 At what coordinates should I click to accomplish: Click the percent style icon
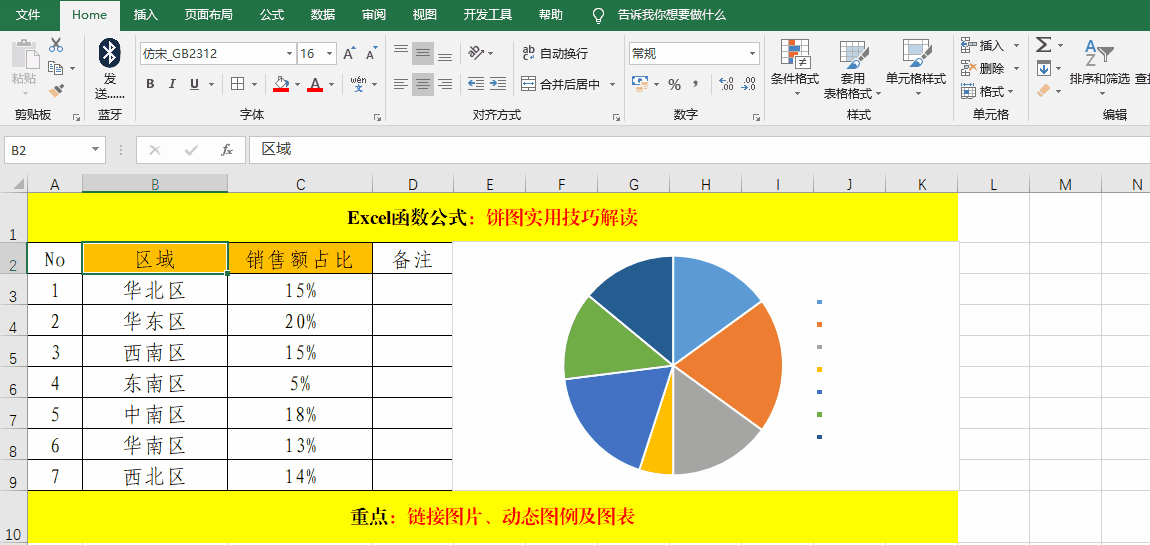(x=674, y=84)
